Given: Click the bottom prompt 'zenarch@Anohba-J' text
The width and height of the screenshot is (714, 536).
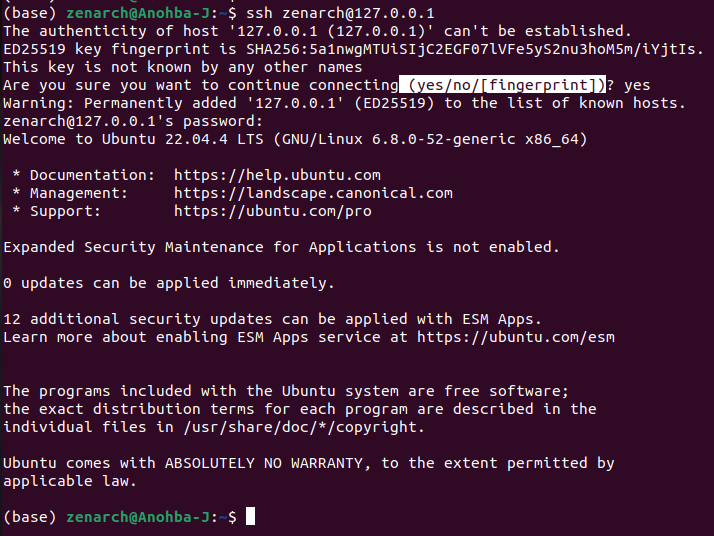Looking at the screenshot, I should pos(138,517).
